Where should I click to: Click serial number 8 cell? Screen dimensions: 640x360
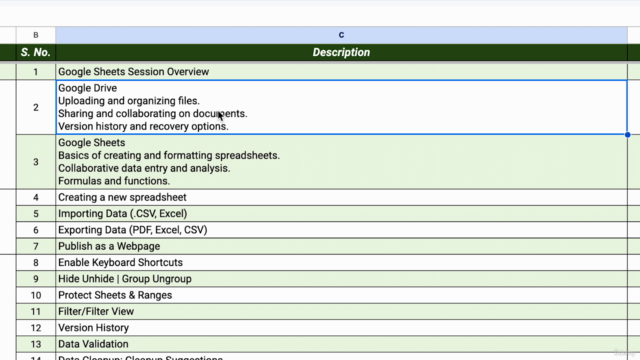click(36, 262)
